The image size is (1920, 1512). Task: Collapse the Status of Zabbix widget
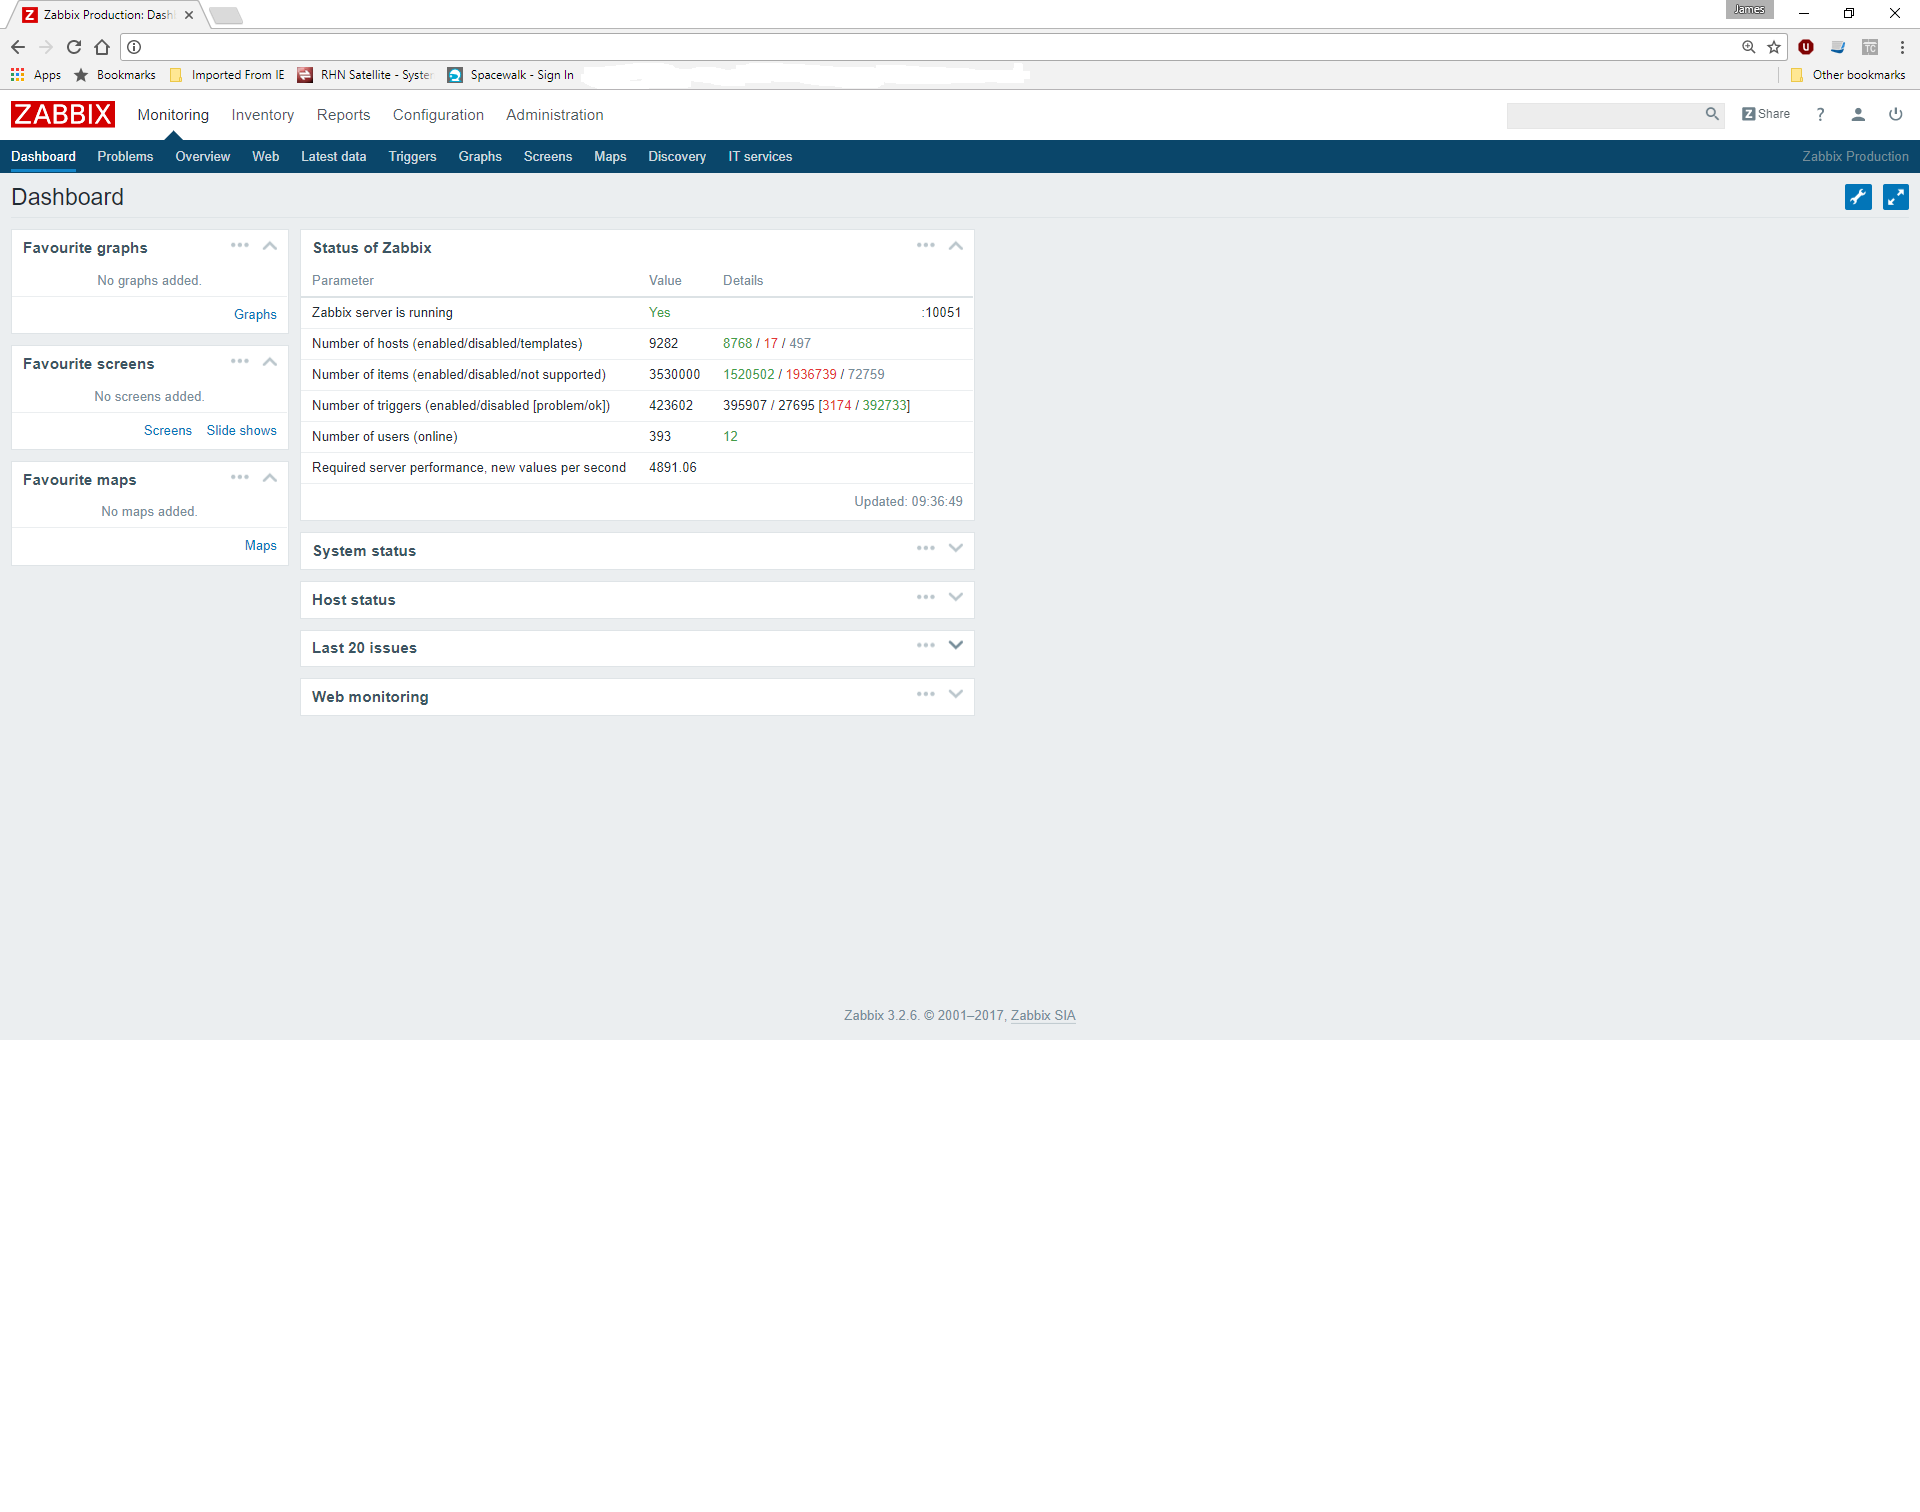point(956,246)
